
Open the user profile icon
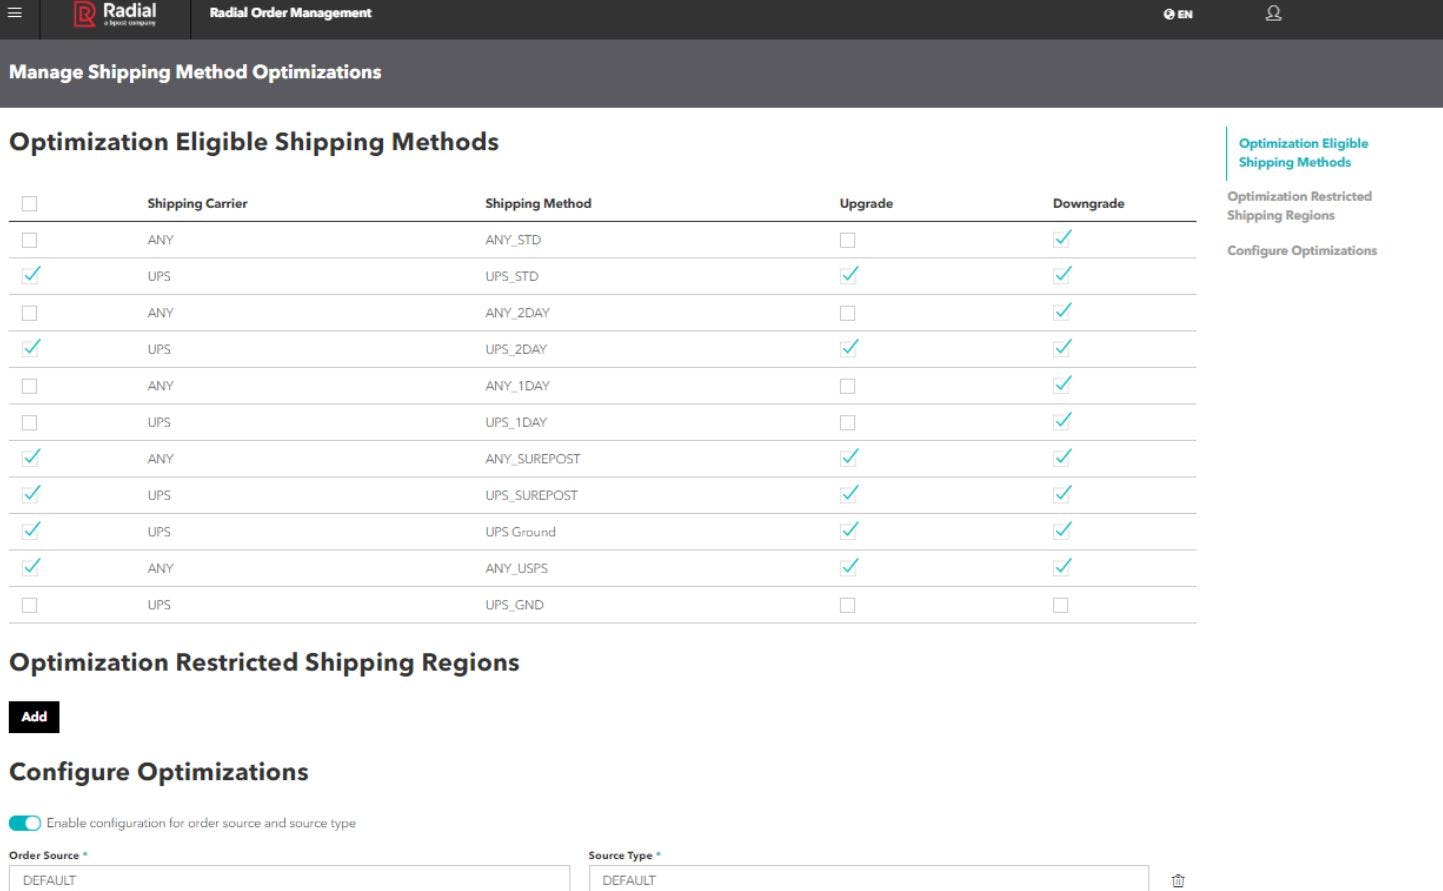[x=1272, y=13]
